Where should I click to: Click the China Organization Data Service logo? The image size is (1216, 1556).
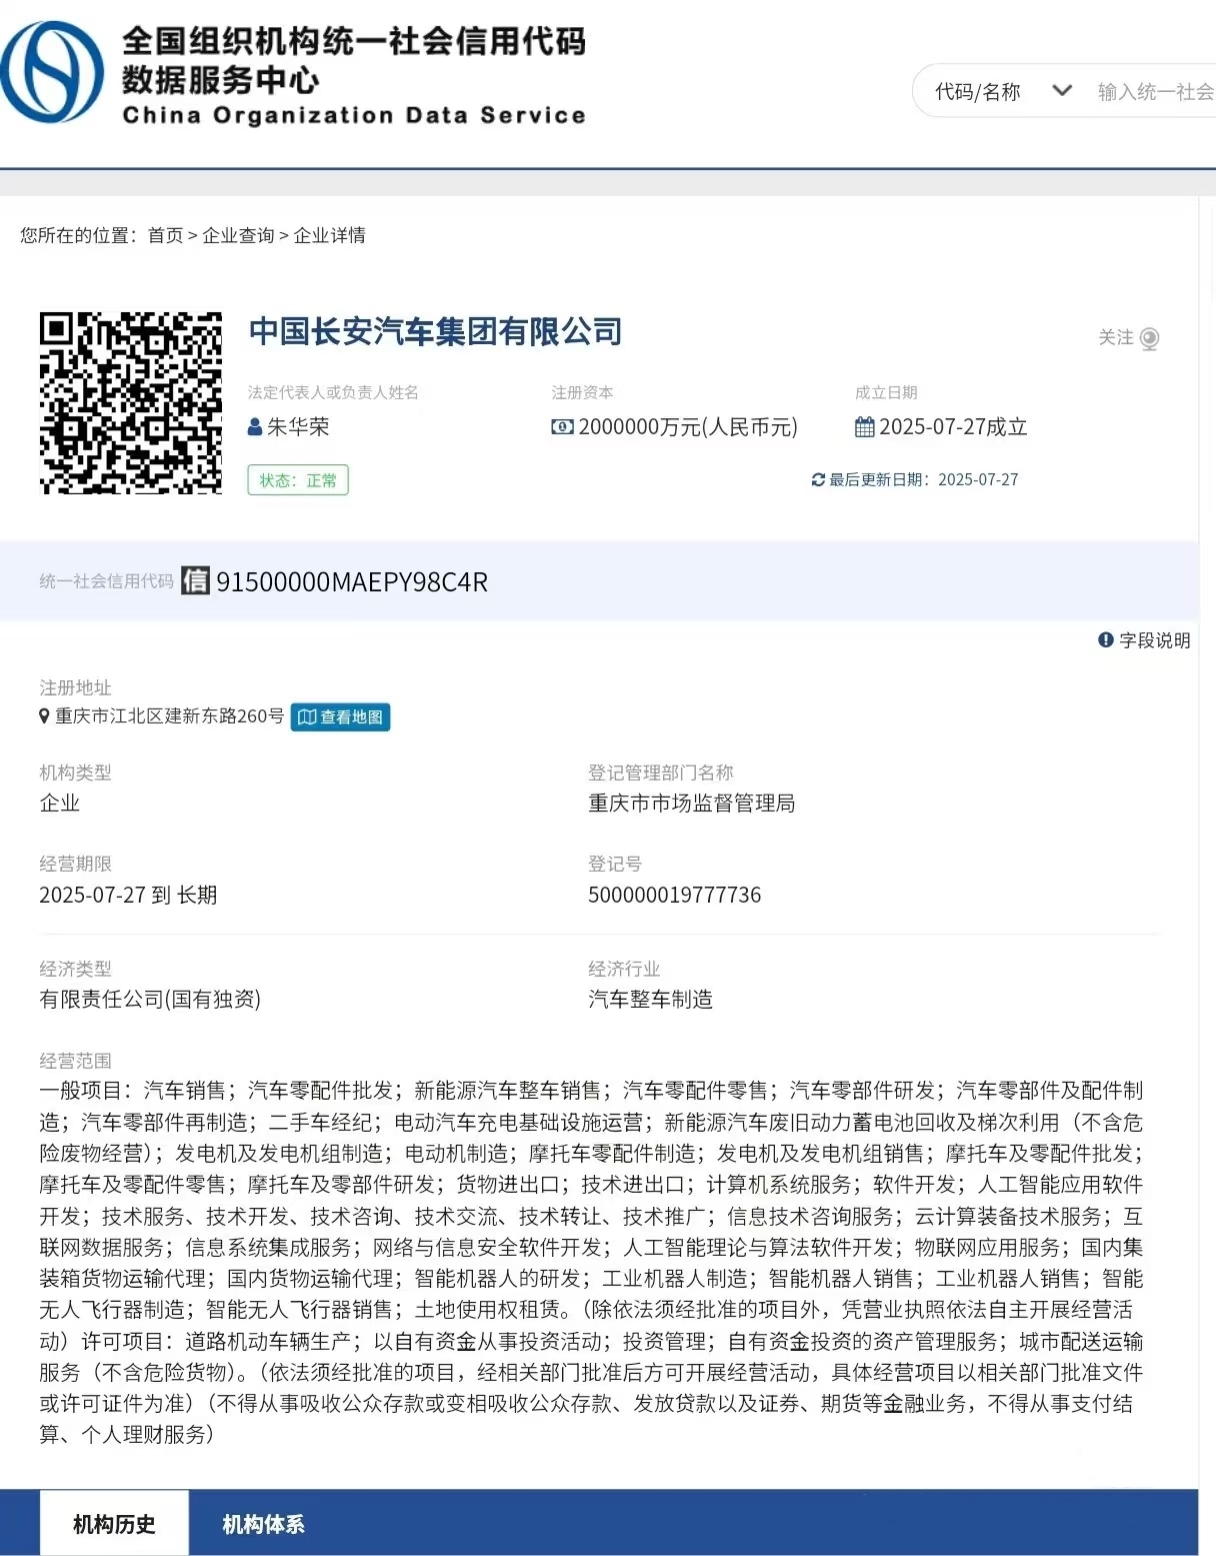click(52, 72)
